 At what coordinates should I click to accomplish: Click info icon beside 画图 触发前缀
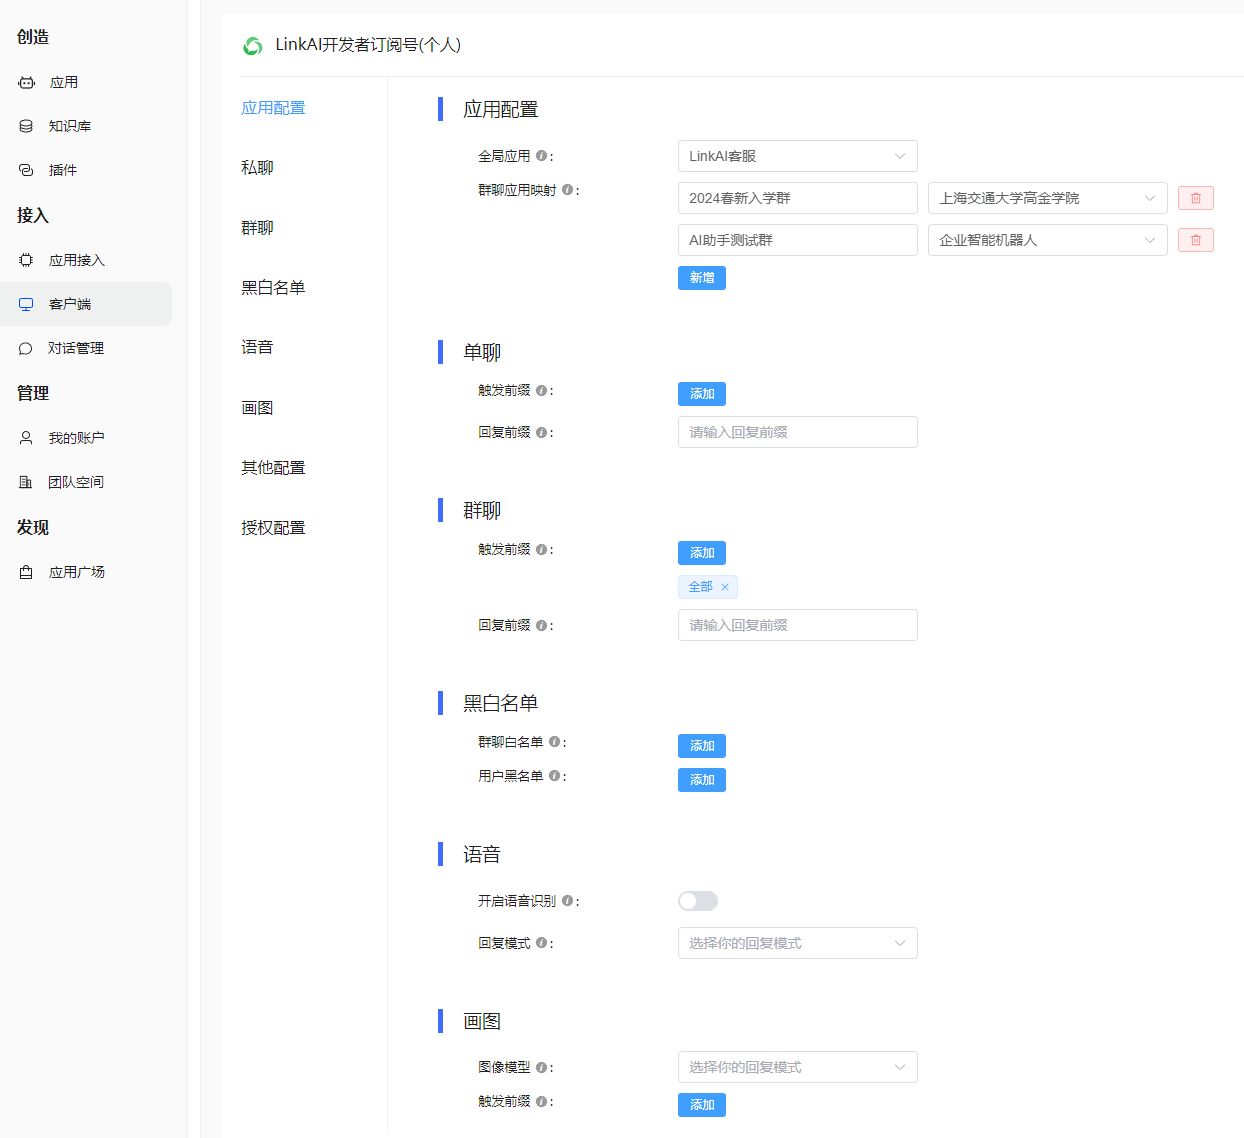[x=541, y=1102]
